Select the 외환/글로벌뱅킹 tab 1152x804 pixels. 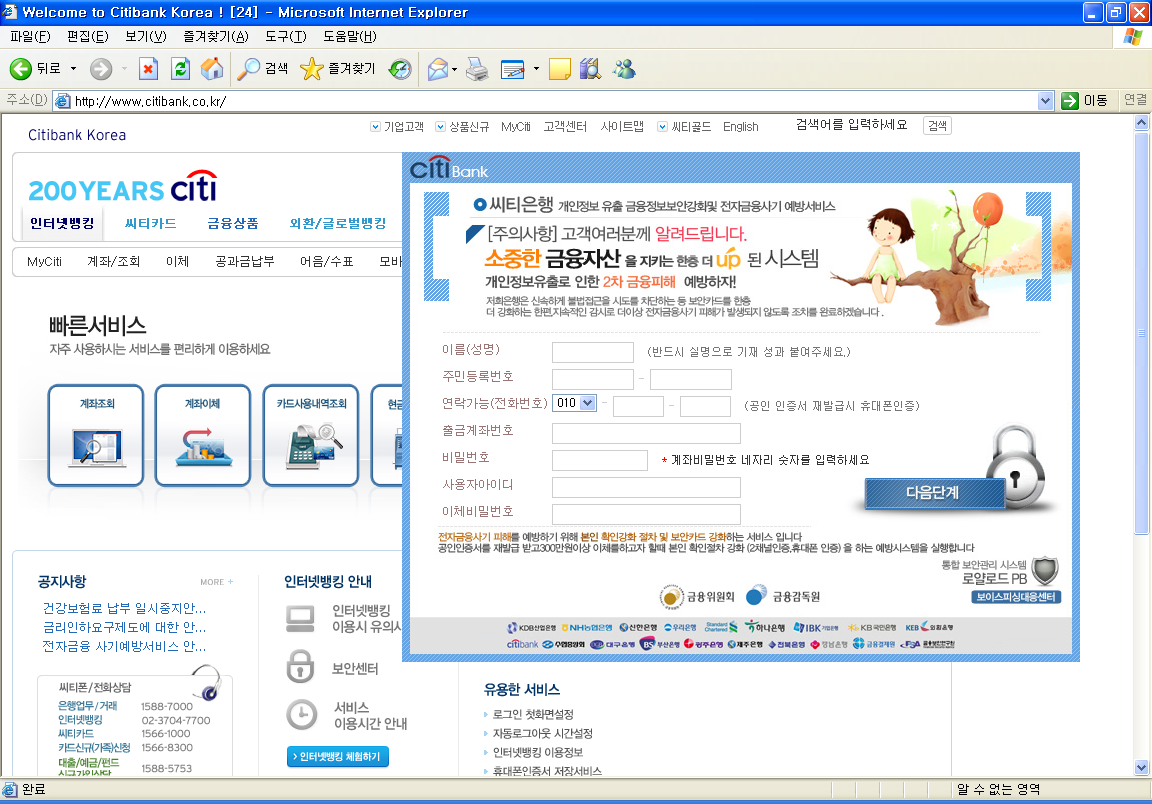[x=338, y=223]
